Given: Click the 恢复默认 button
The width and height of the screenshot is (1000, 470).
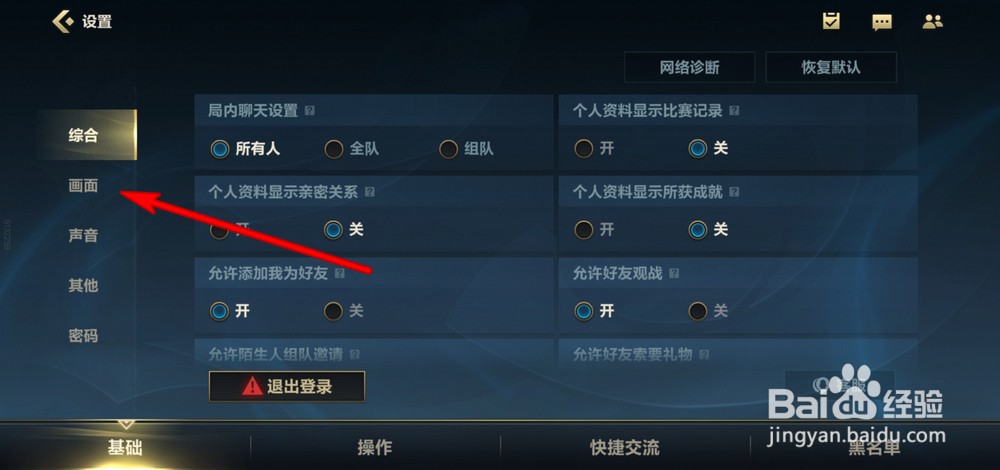Looking at the screenshot, I should tap(831, 67).
